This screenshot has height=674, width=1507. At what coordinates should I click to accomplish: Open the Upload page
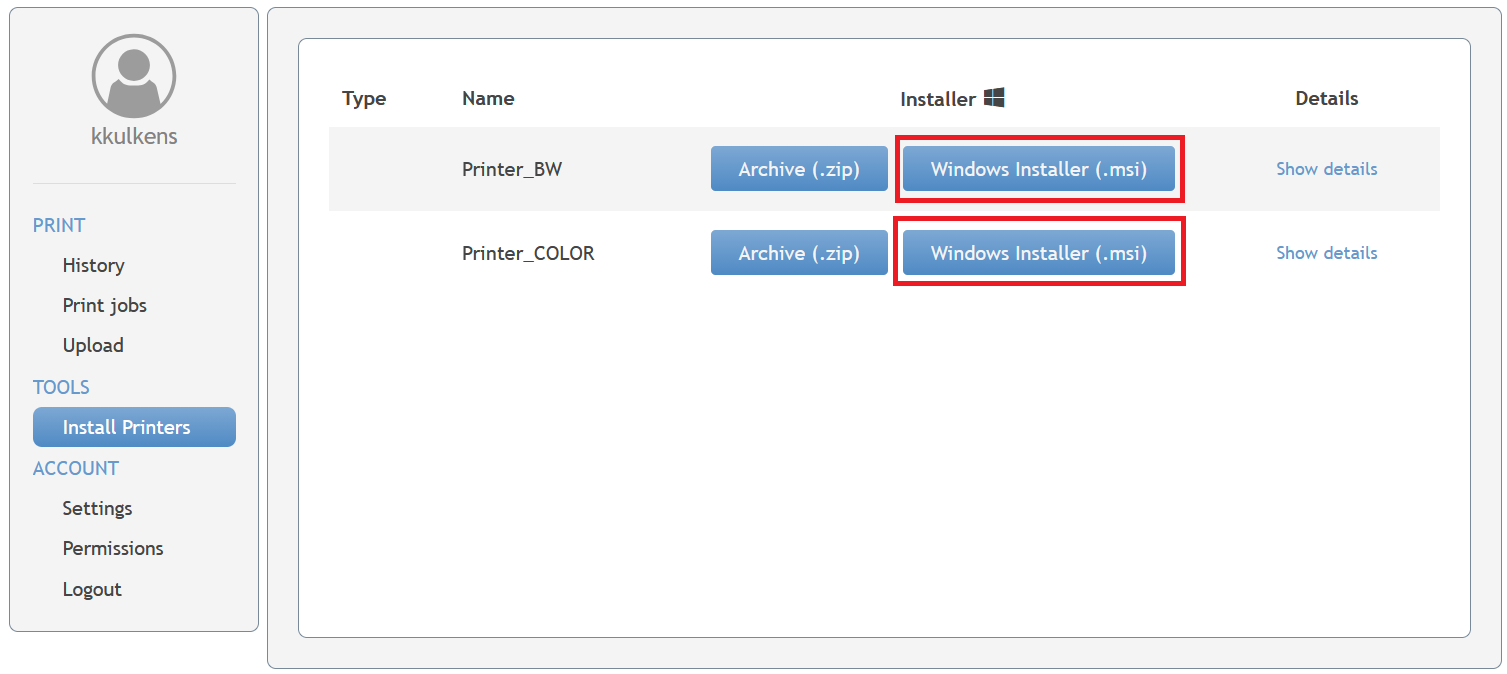point(93,345)
